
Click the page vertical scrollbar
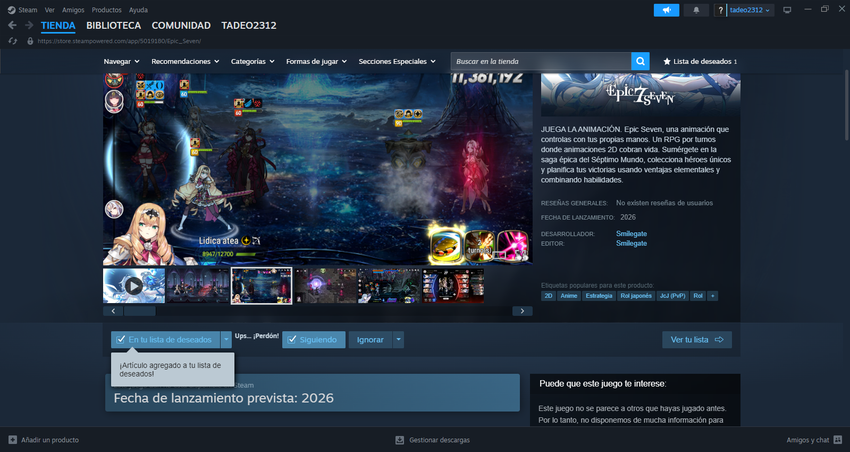[846, 106]
